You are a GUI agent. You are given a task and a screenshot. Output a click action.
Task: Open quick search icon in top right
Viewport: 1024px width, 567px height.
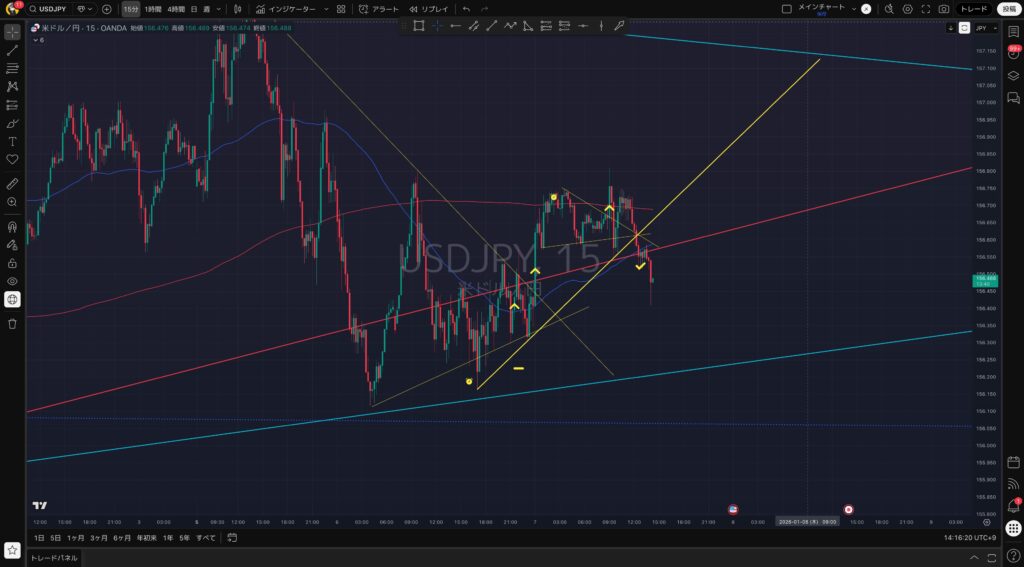(x=889, y=9)
